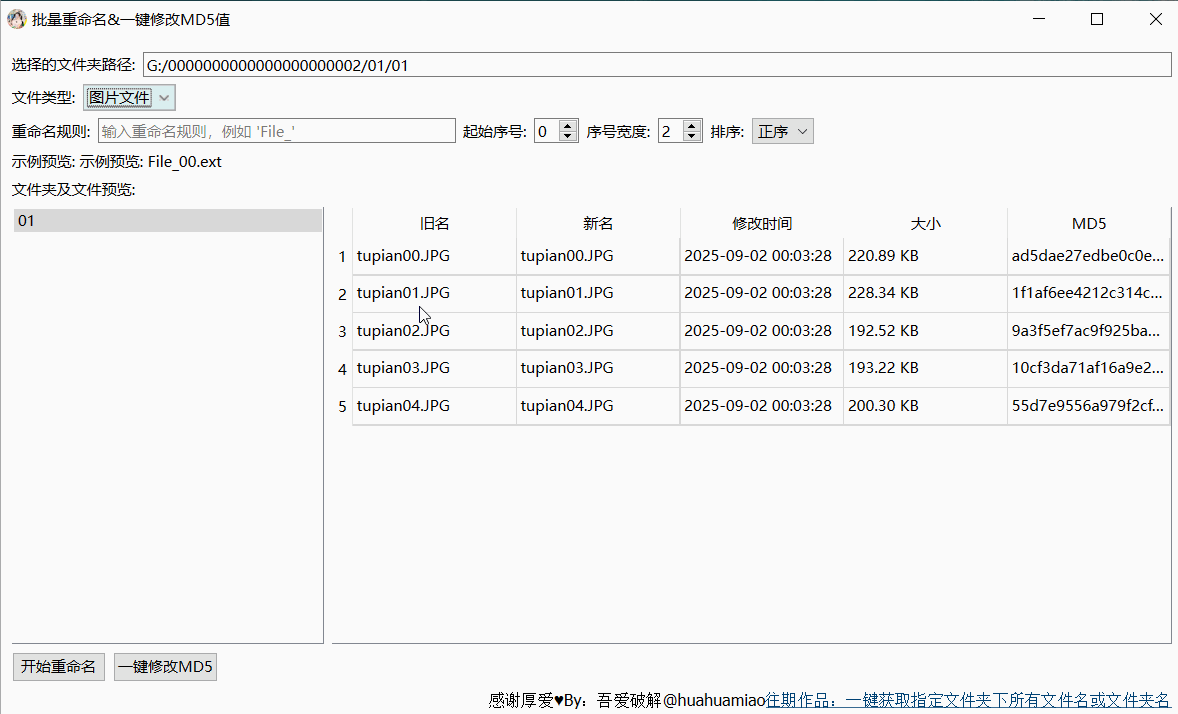Increase 起始序号 with the up arrow
The image size is (1178, 714).
(569, 124)
